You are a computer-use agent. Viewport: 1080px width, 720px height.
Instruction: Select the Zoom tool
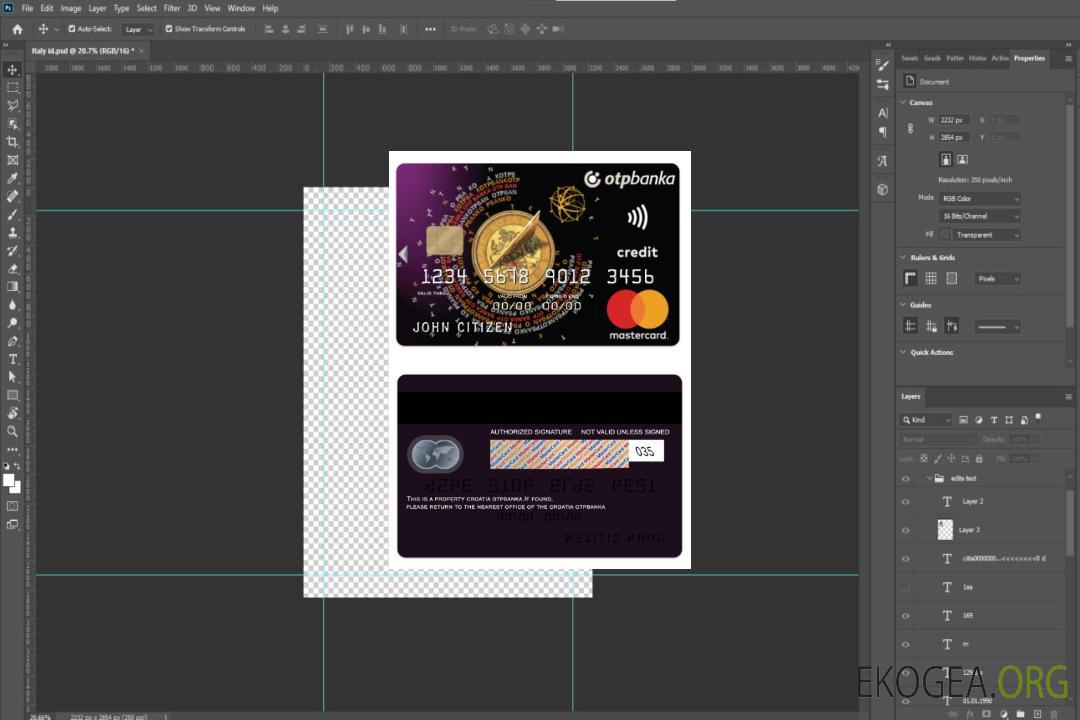[12, 431]
